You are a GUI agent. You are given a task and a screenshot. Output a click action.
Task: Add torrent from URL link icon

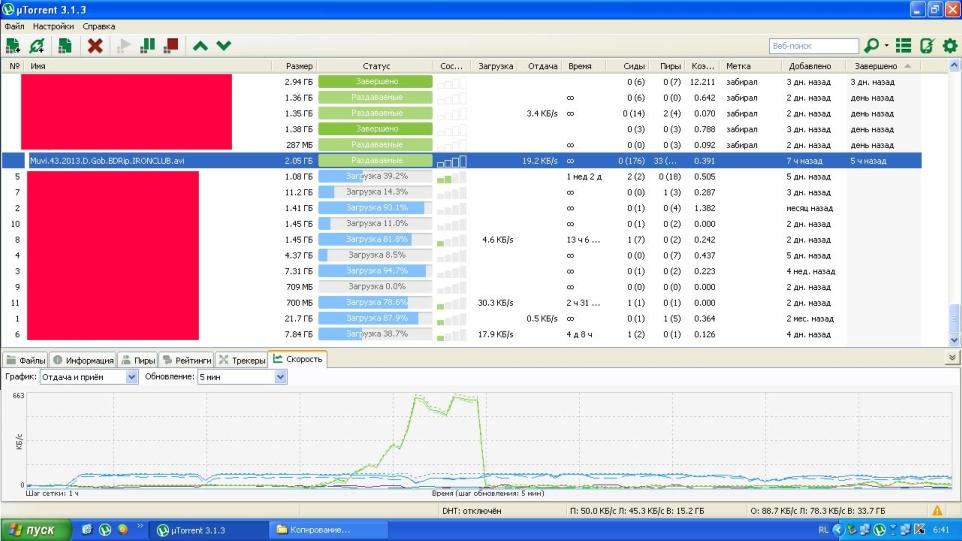pyautogui.click(x=37, y=45)
